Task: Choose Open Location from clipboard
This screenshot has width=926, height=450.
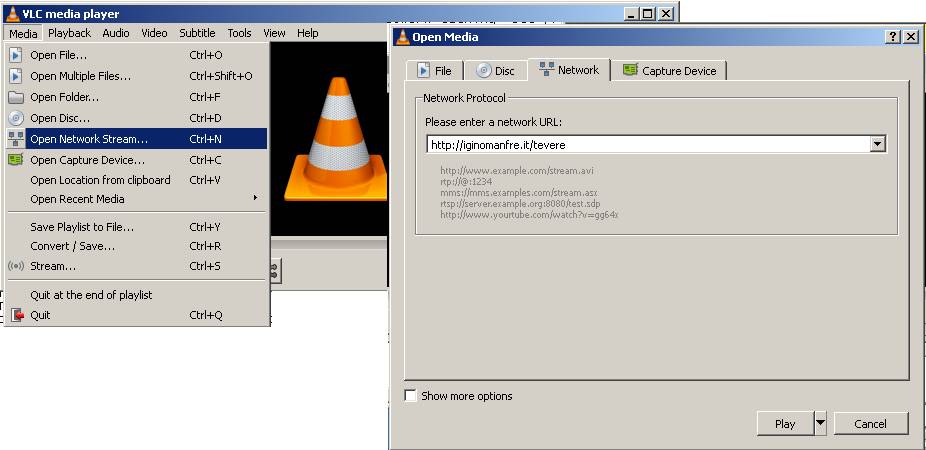Action: [x=136, y=180]
